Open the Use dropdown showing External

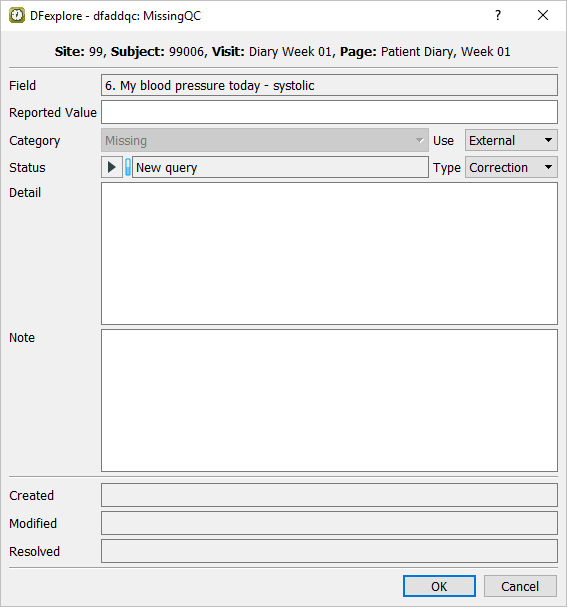point(511,140)
